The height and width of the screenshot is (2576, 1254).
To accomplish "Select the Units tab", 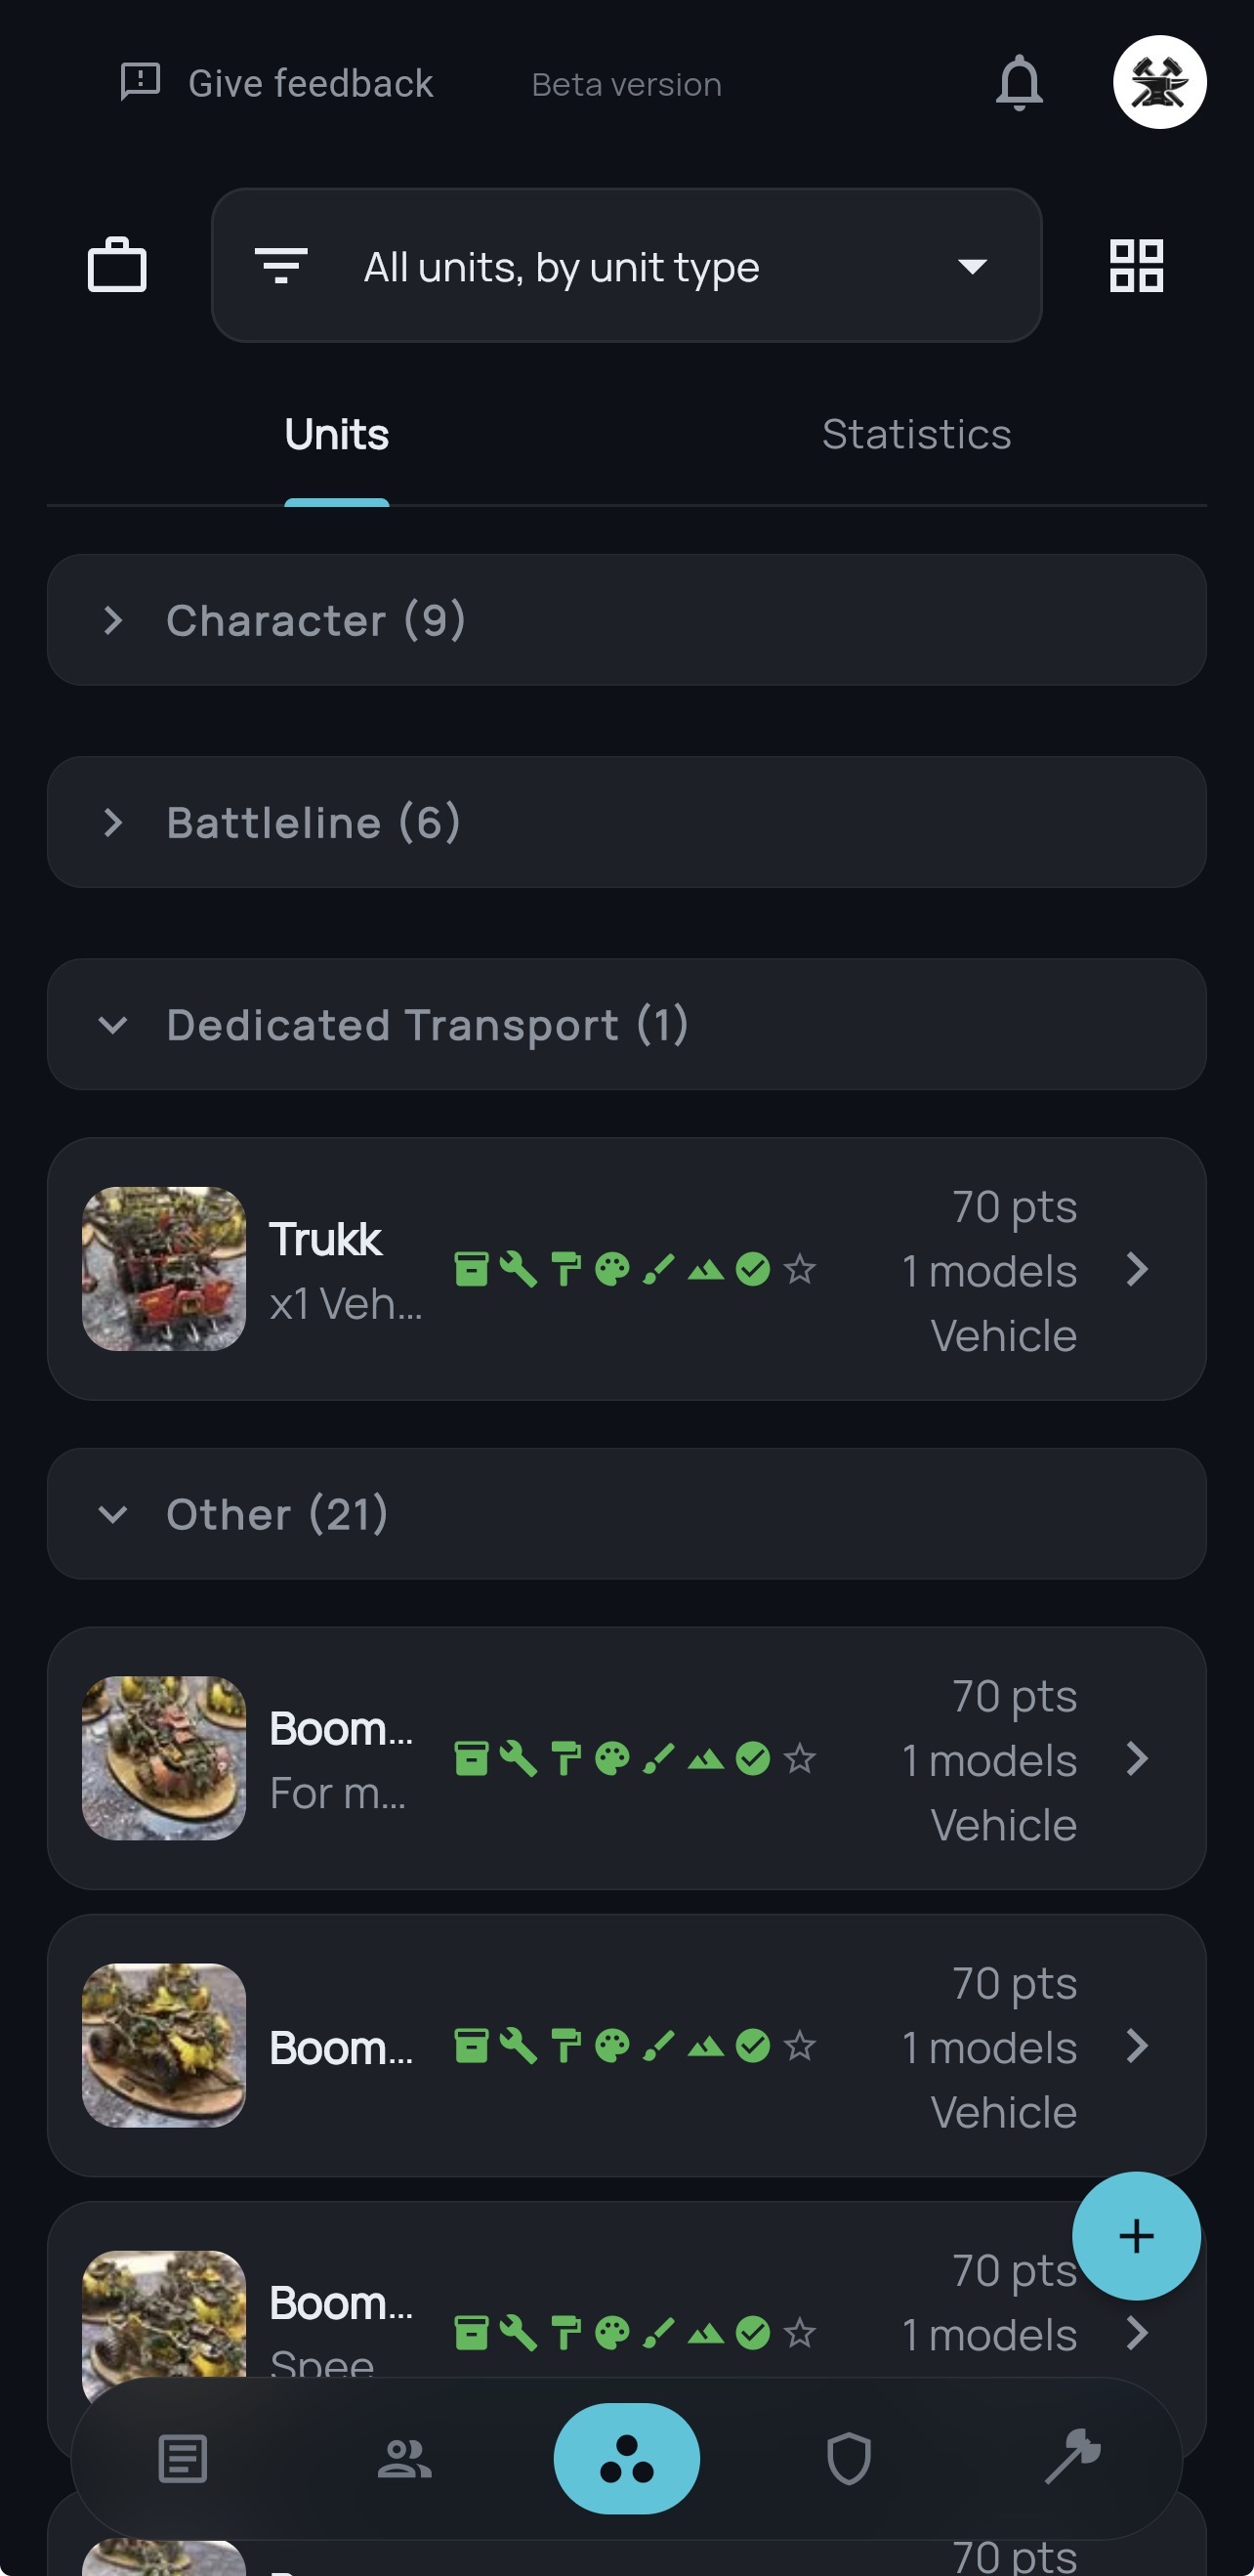I will pyautogui.click(x=336, y=434).
